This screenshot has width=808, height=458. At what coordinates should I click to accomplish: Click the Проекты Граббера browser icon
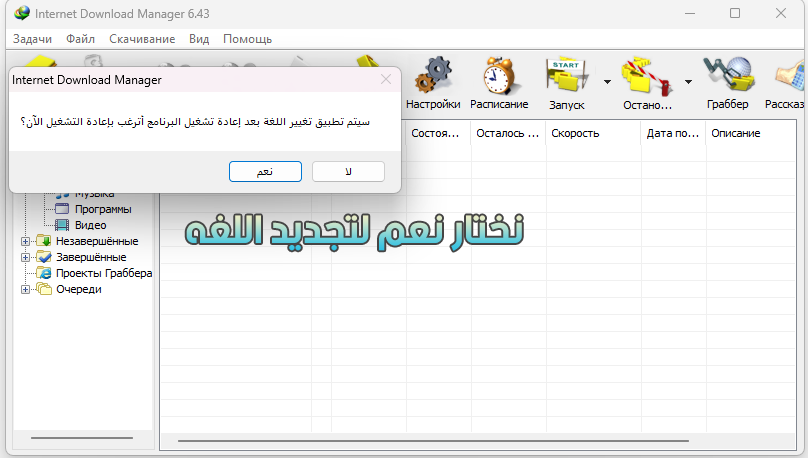[44, 273]
